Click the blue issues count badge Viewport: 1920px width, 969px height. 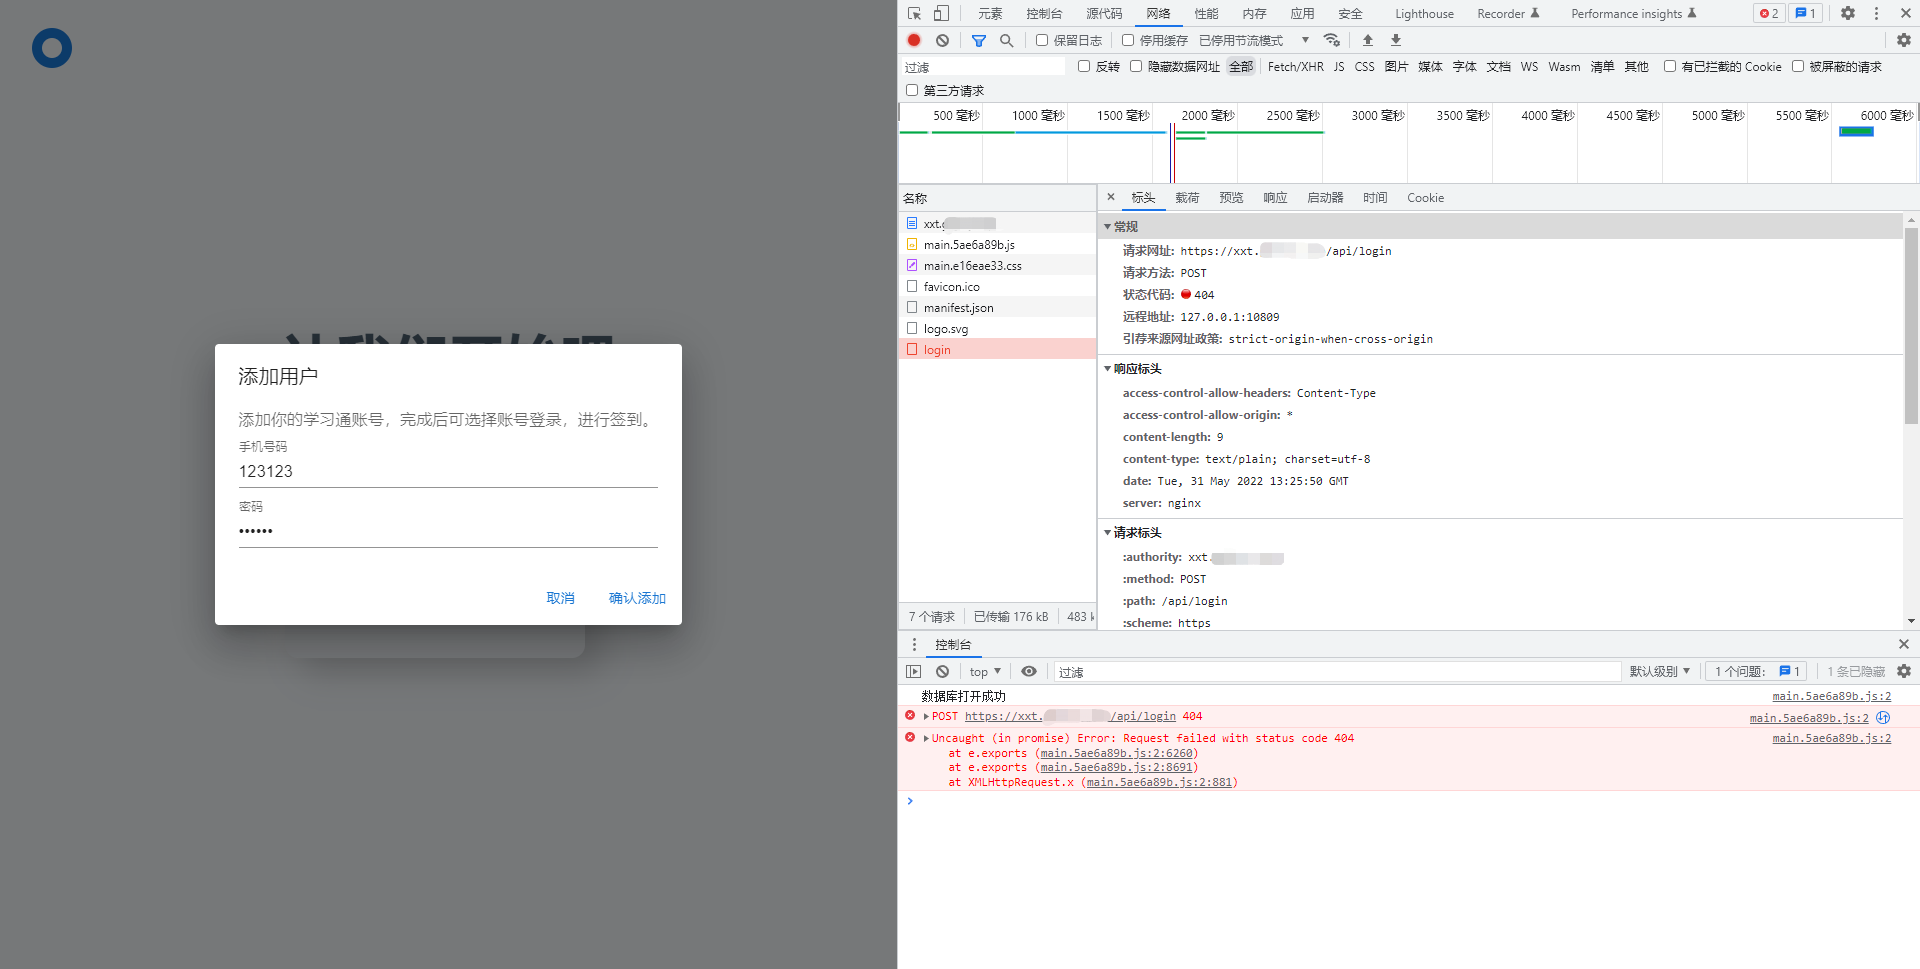tap(1805, 14)
